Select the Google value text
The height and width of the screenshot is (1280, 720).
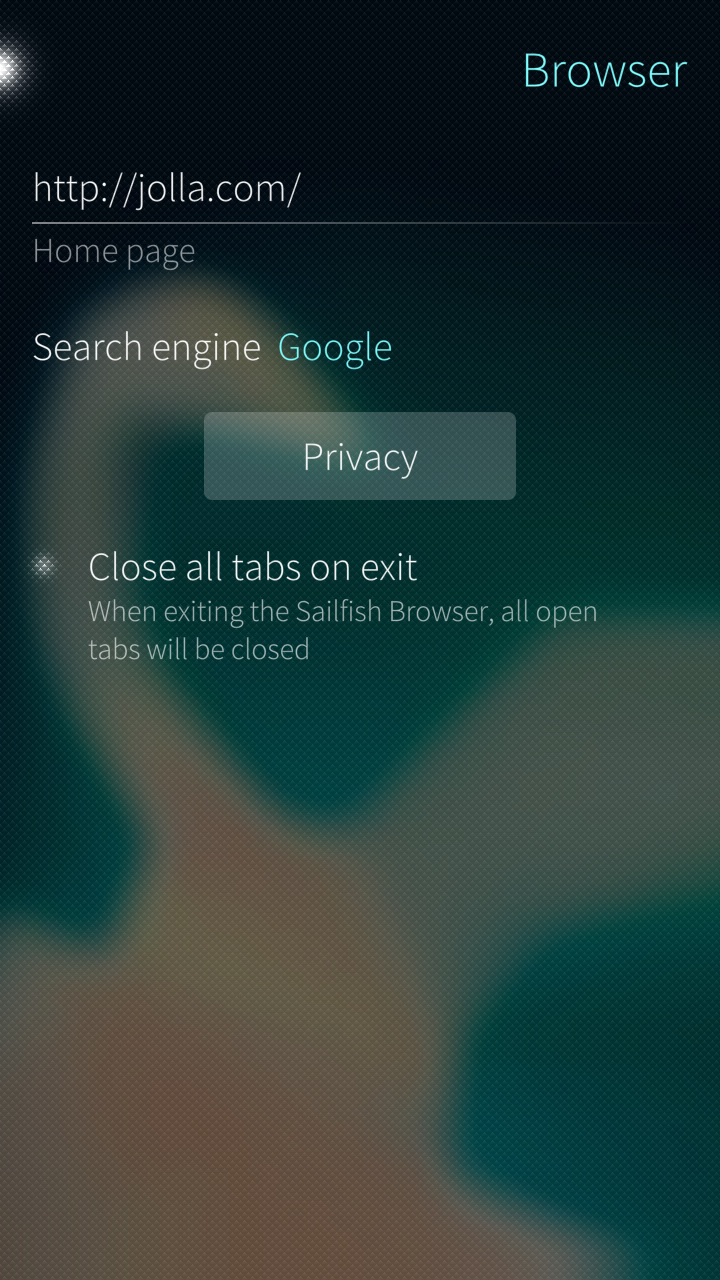coord(335,348)
